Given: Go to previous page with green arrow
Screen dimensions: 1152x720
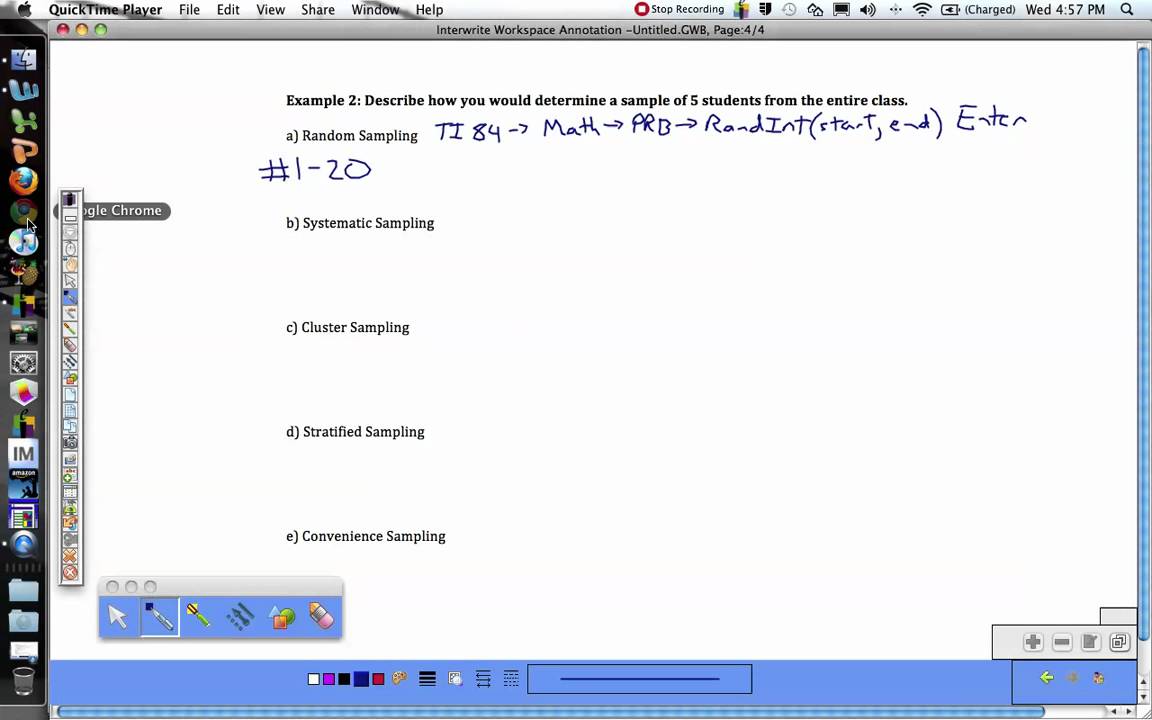Looking at the screenshot, I should point(1047,678).
